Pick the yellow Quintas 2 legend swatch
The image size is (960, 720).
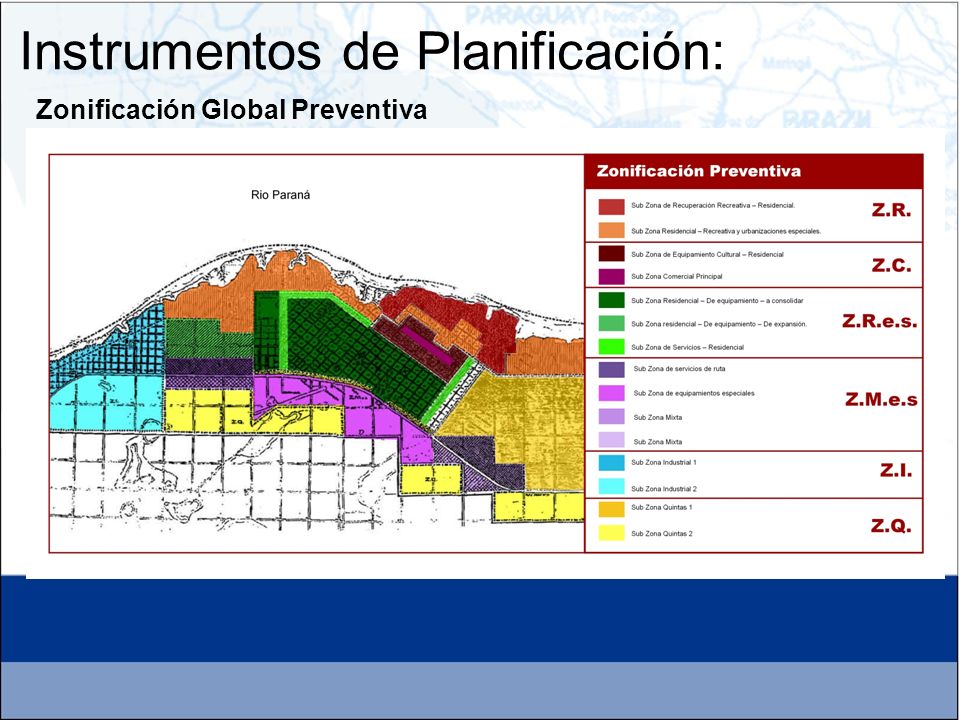[611, 533]
